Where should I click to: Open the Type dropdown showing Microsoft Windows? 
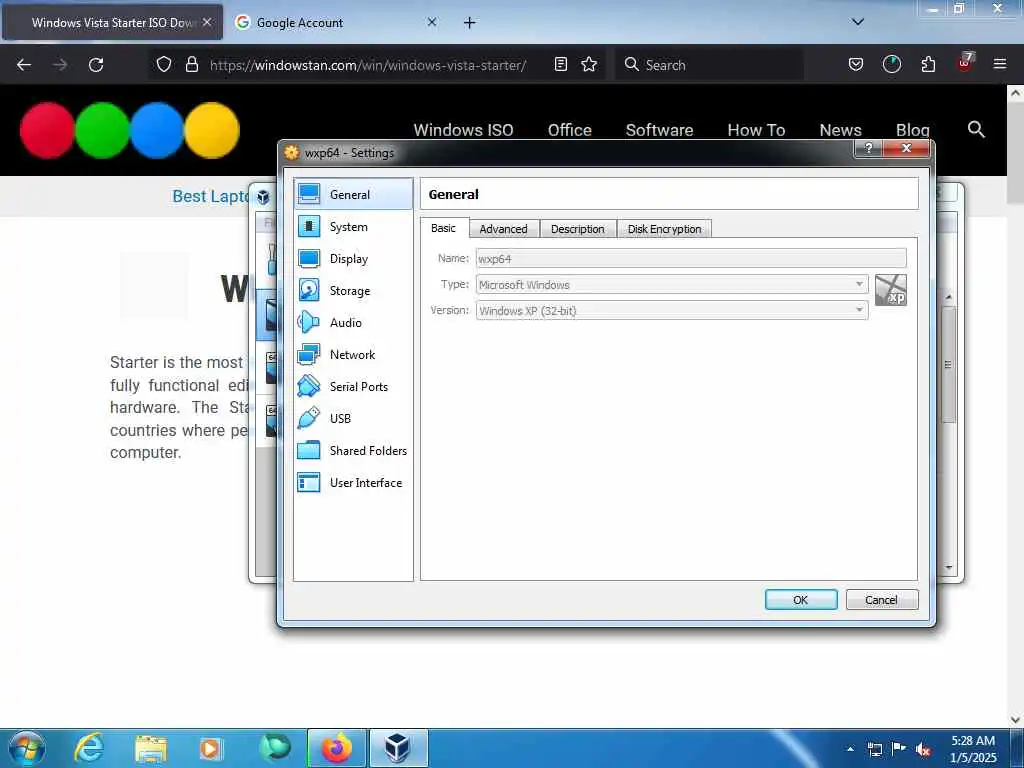point(672,284)
